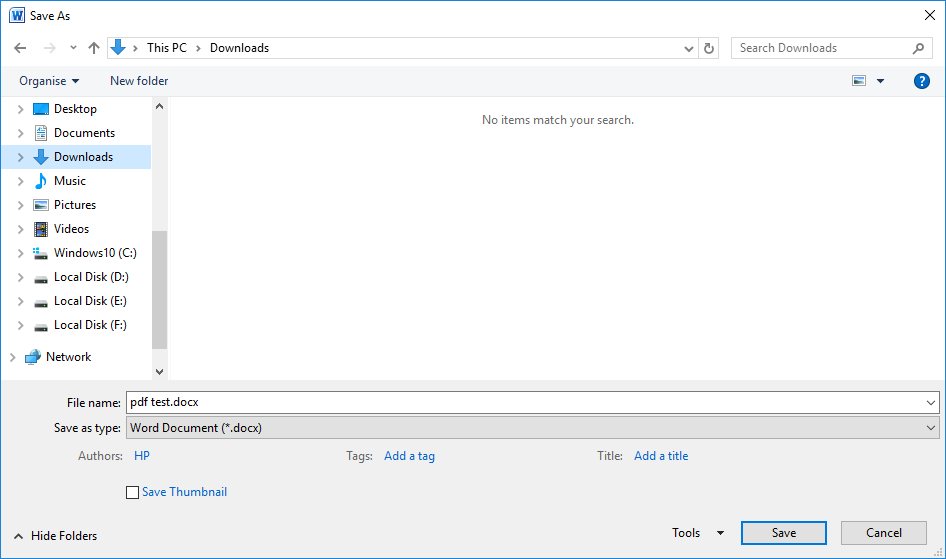Expand the Downloads tree node

click(x=21, y=157)
